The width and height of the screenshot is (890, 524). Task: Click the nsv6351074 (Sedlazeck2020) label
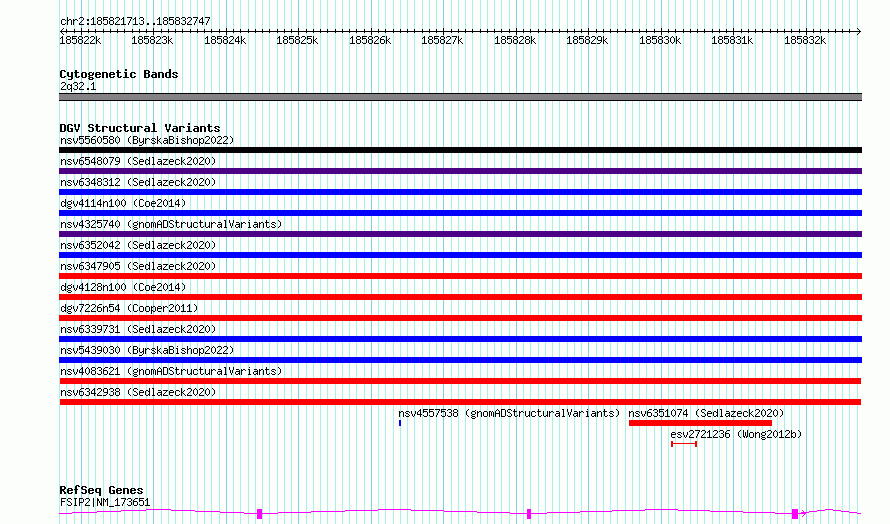[706, 413]
